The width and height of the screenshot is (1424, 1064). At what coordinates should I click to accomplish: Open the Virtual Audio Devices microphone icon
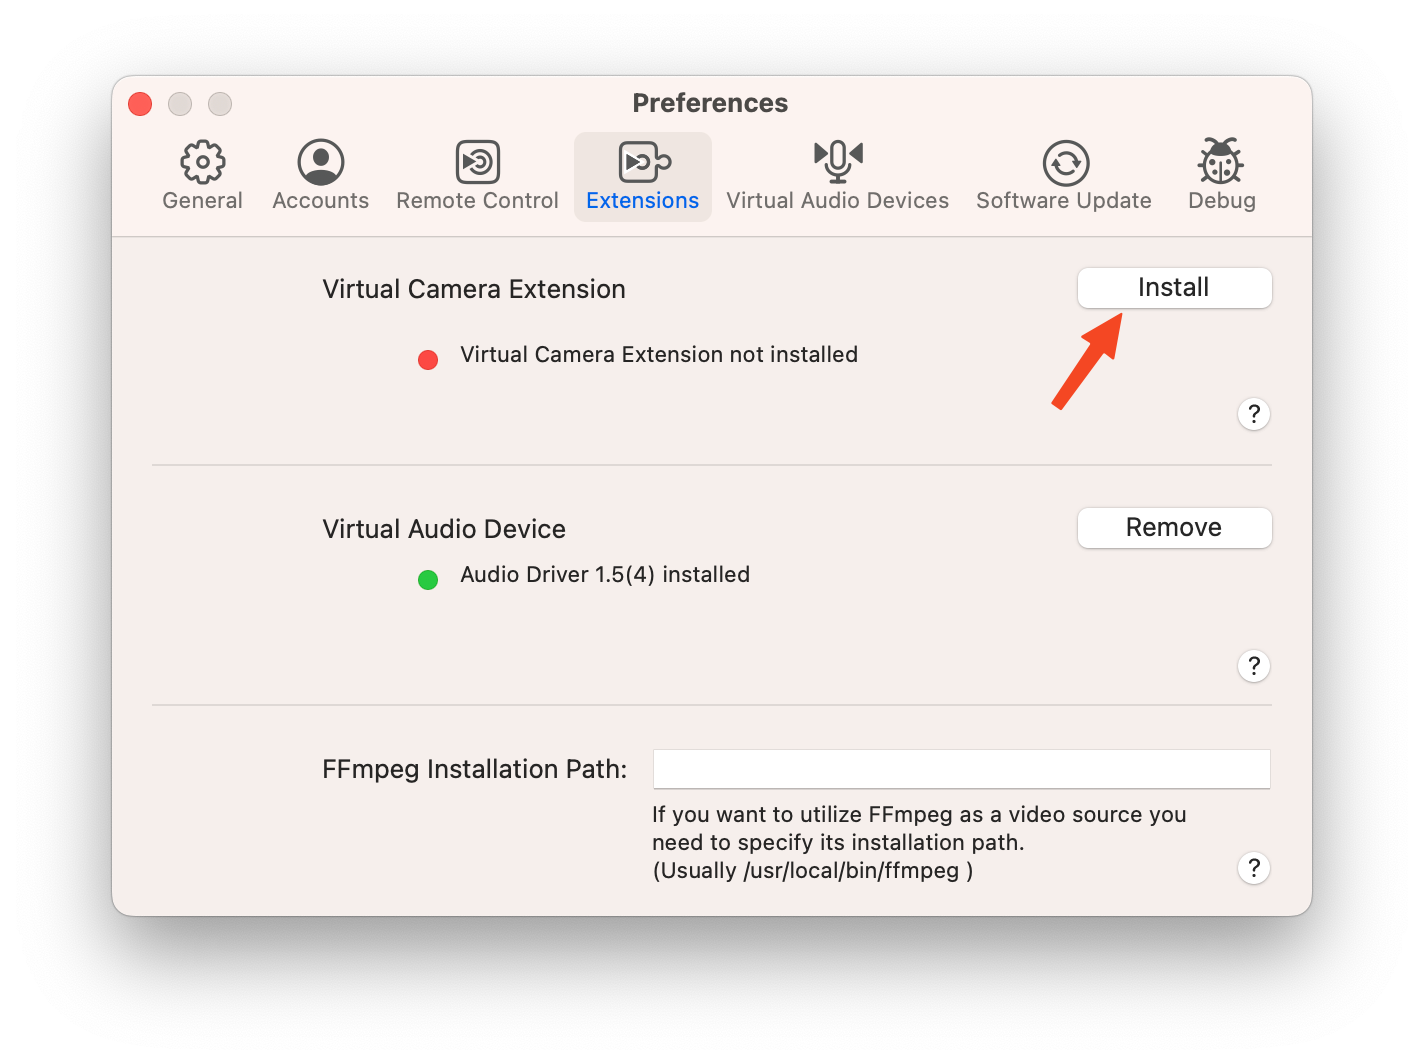click(838, 160)
